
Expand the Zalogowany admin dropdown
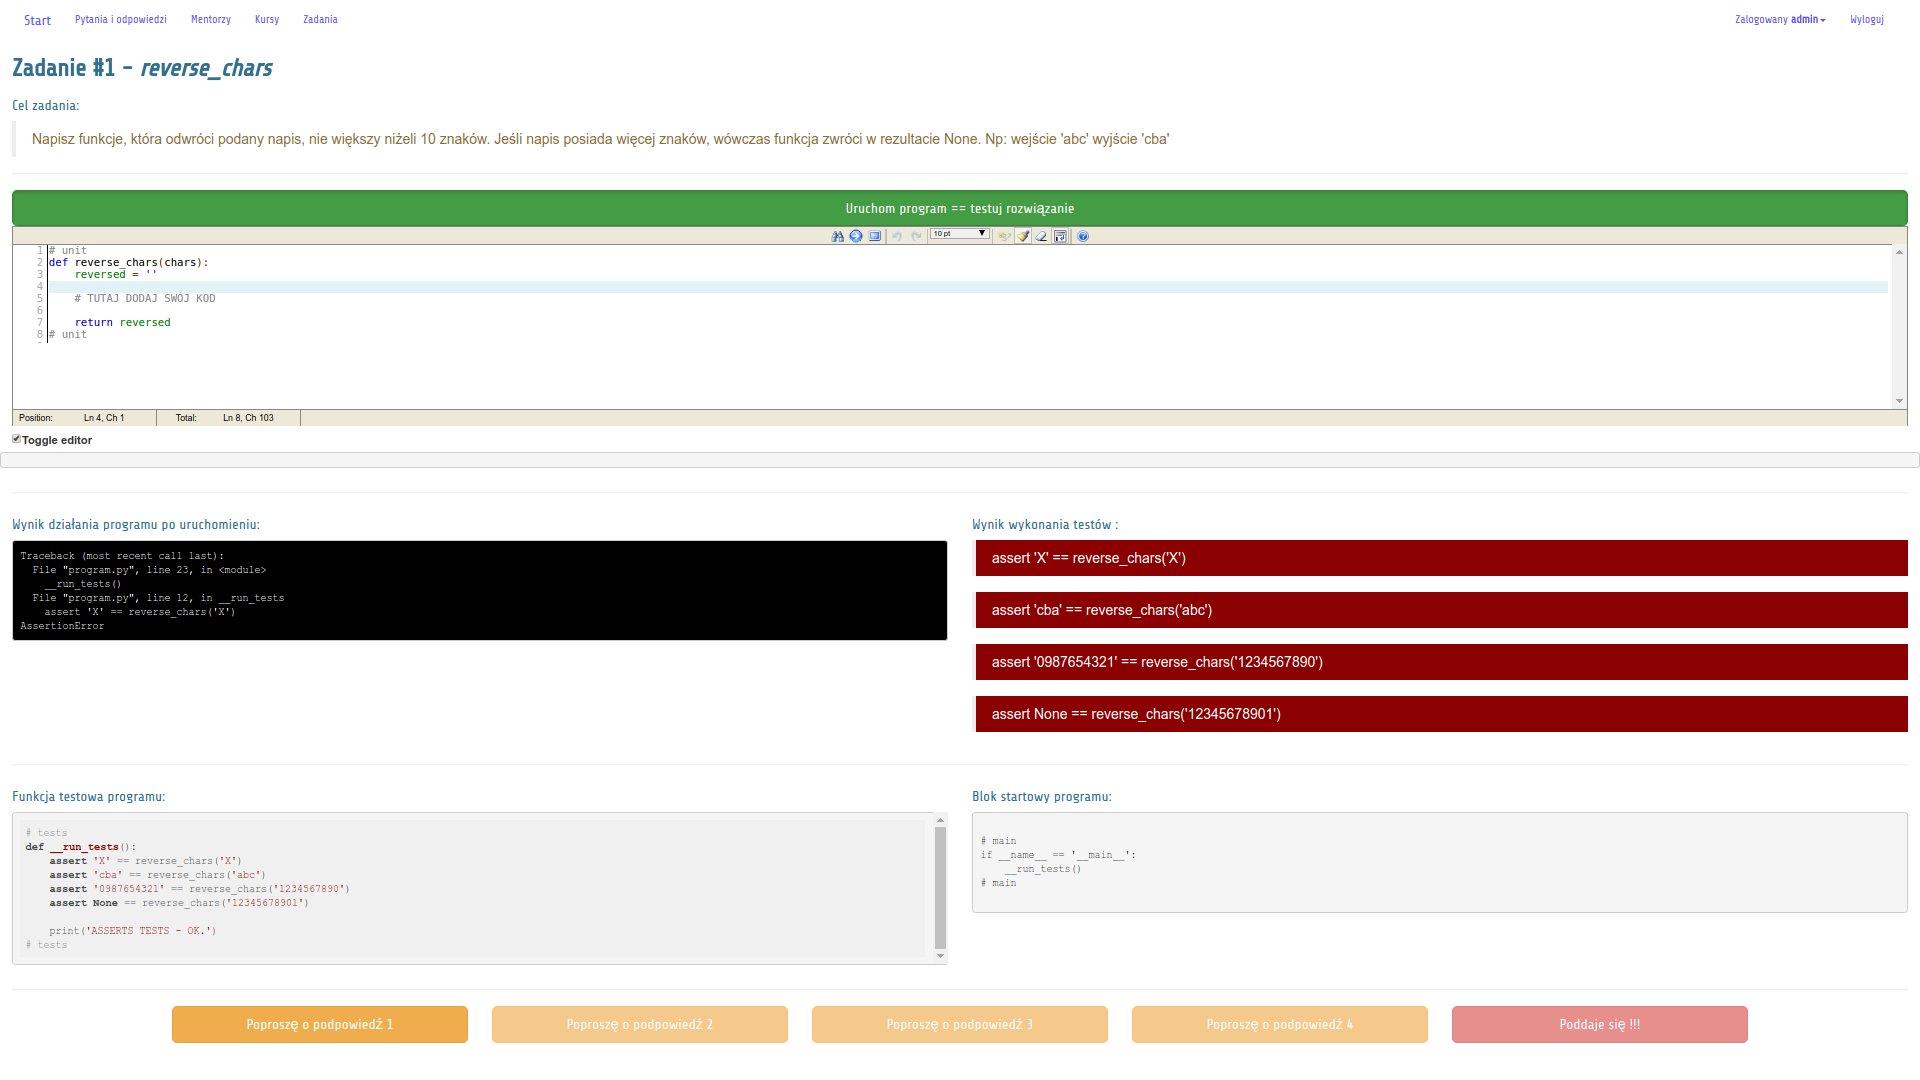point(1780,20)
